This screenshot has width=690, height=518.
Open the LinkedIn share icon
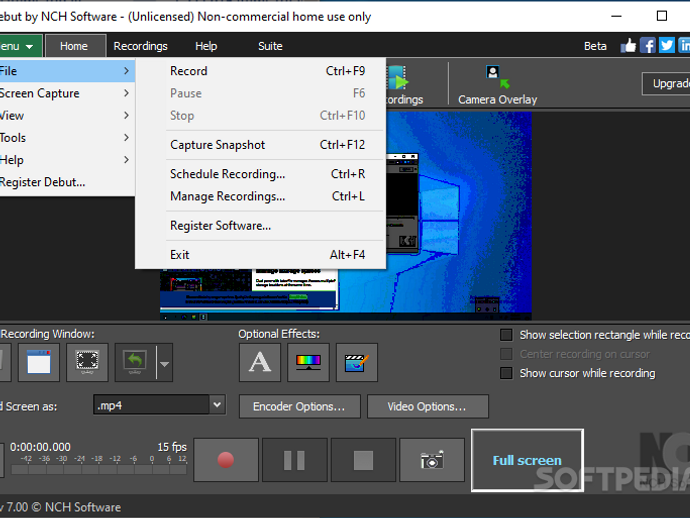click(684, 45)
